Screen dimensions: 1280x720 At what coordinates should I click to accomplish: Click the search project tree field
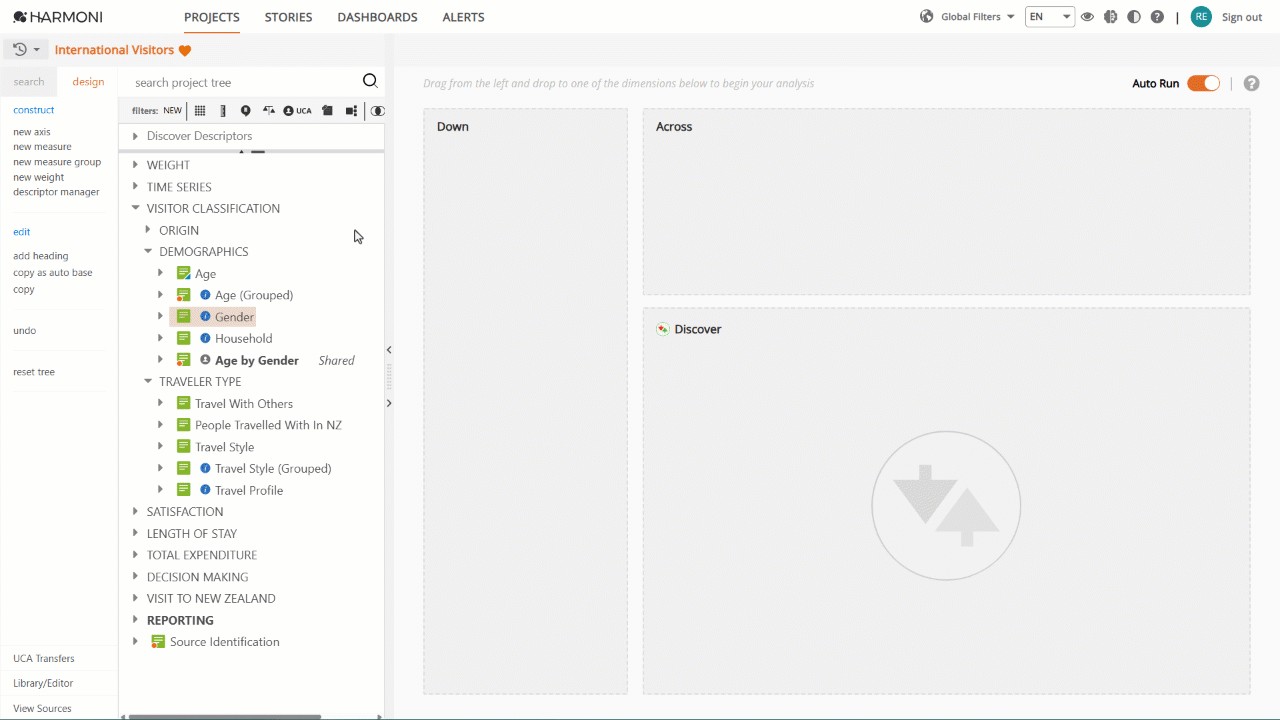point(245,83)
